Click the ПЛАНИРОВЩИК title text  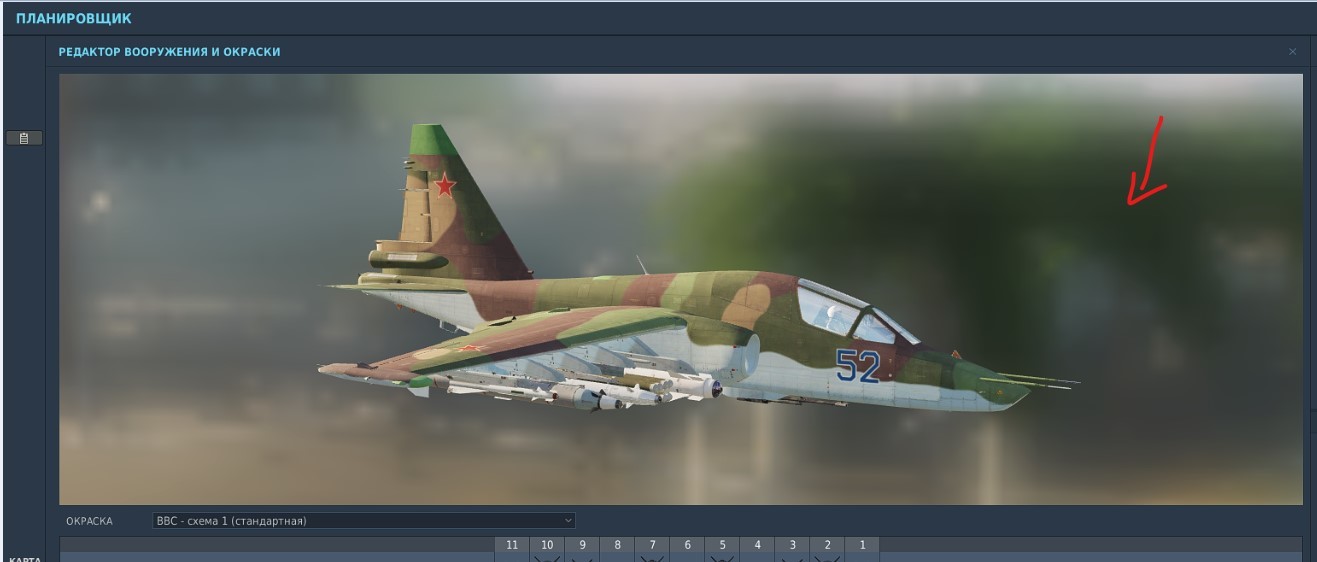click(73, 19)
